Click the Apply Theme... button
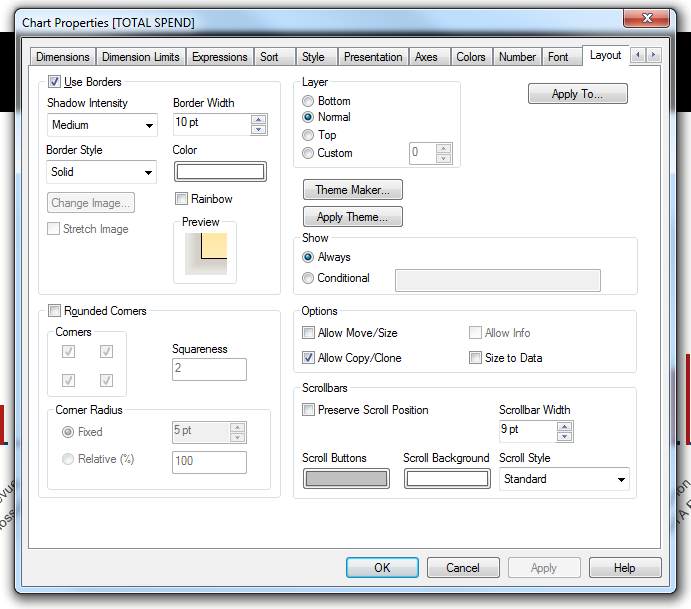The height and width of the screenshot is (609, 691). 353,216
